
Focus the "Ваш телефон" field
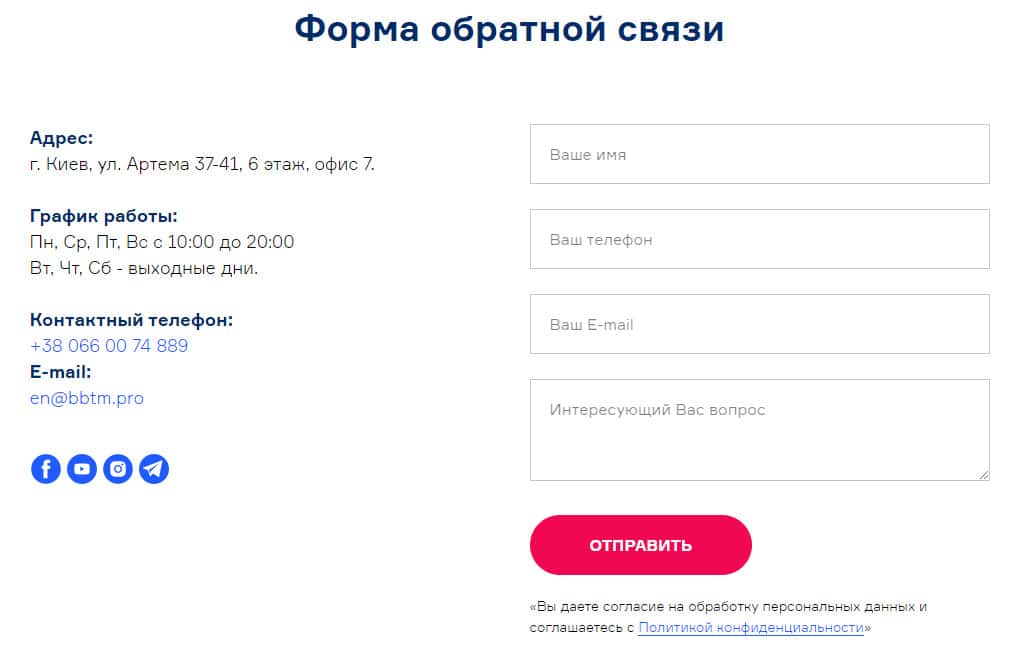(x=759, y=239)
